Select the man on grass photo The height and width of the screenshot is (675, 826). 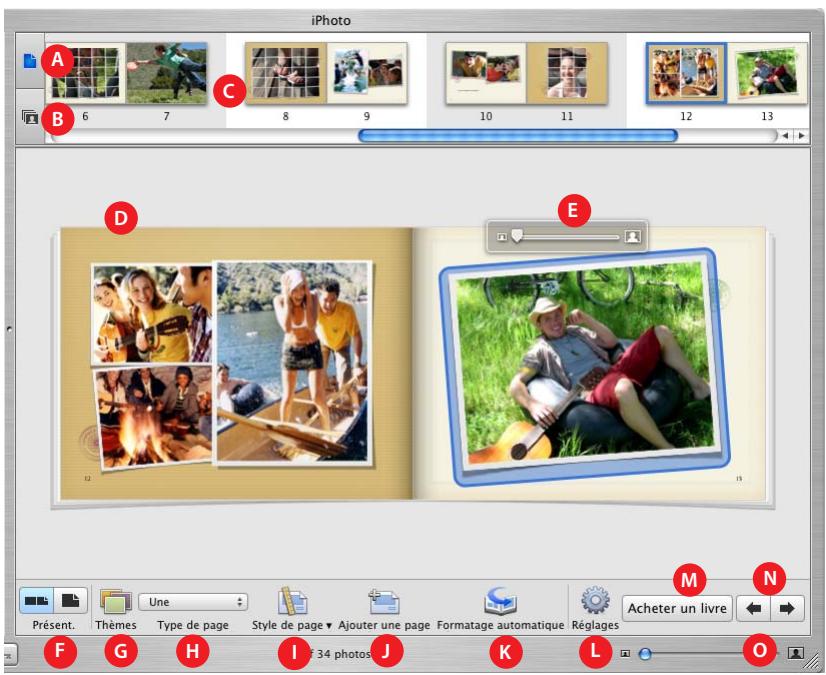coord(584,366)
